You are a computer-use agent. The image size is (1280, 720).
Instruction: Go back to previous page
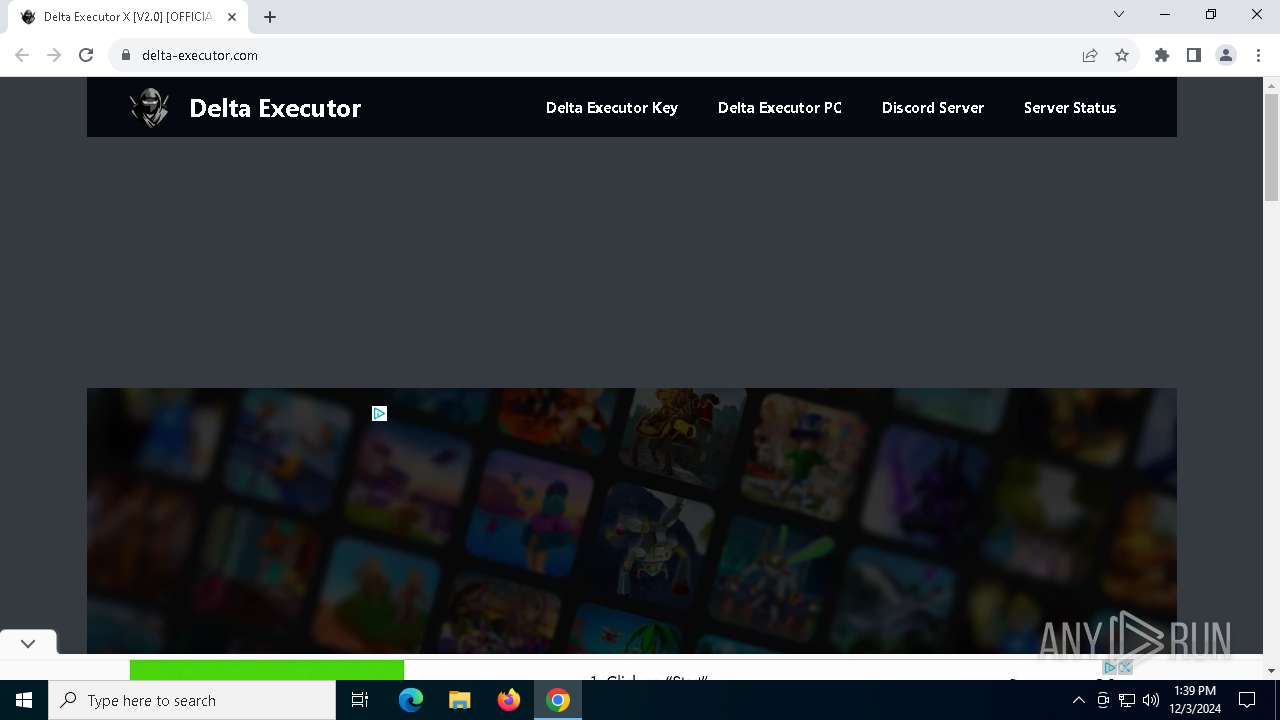(22, 55)
